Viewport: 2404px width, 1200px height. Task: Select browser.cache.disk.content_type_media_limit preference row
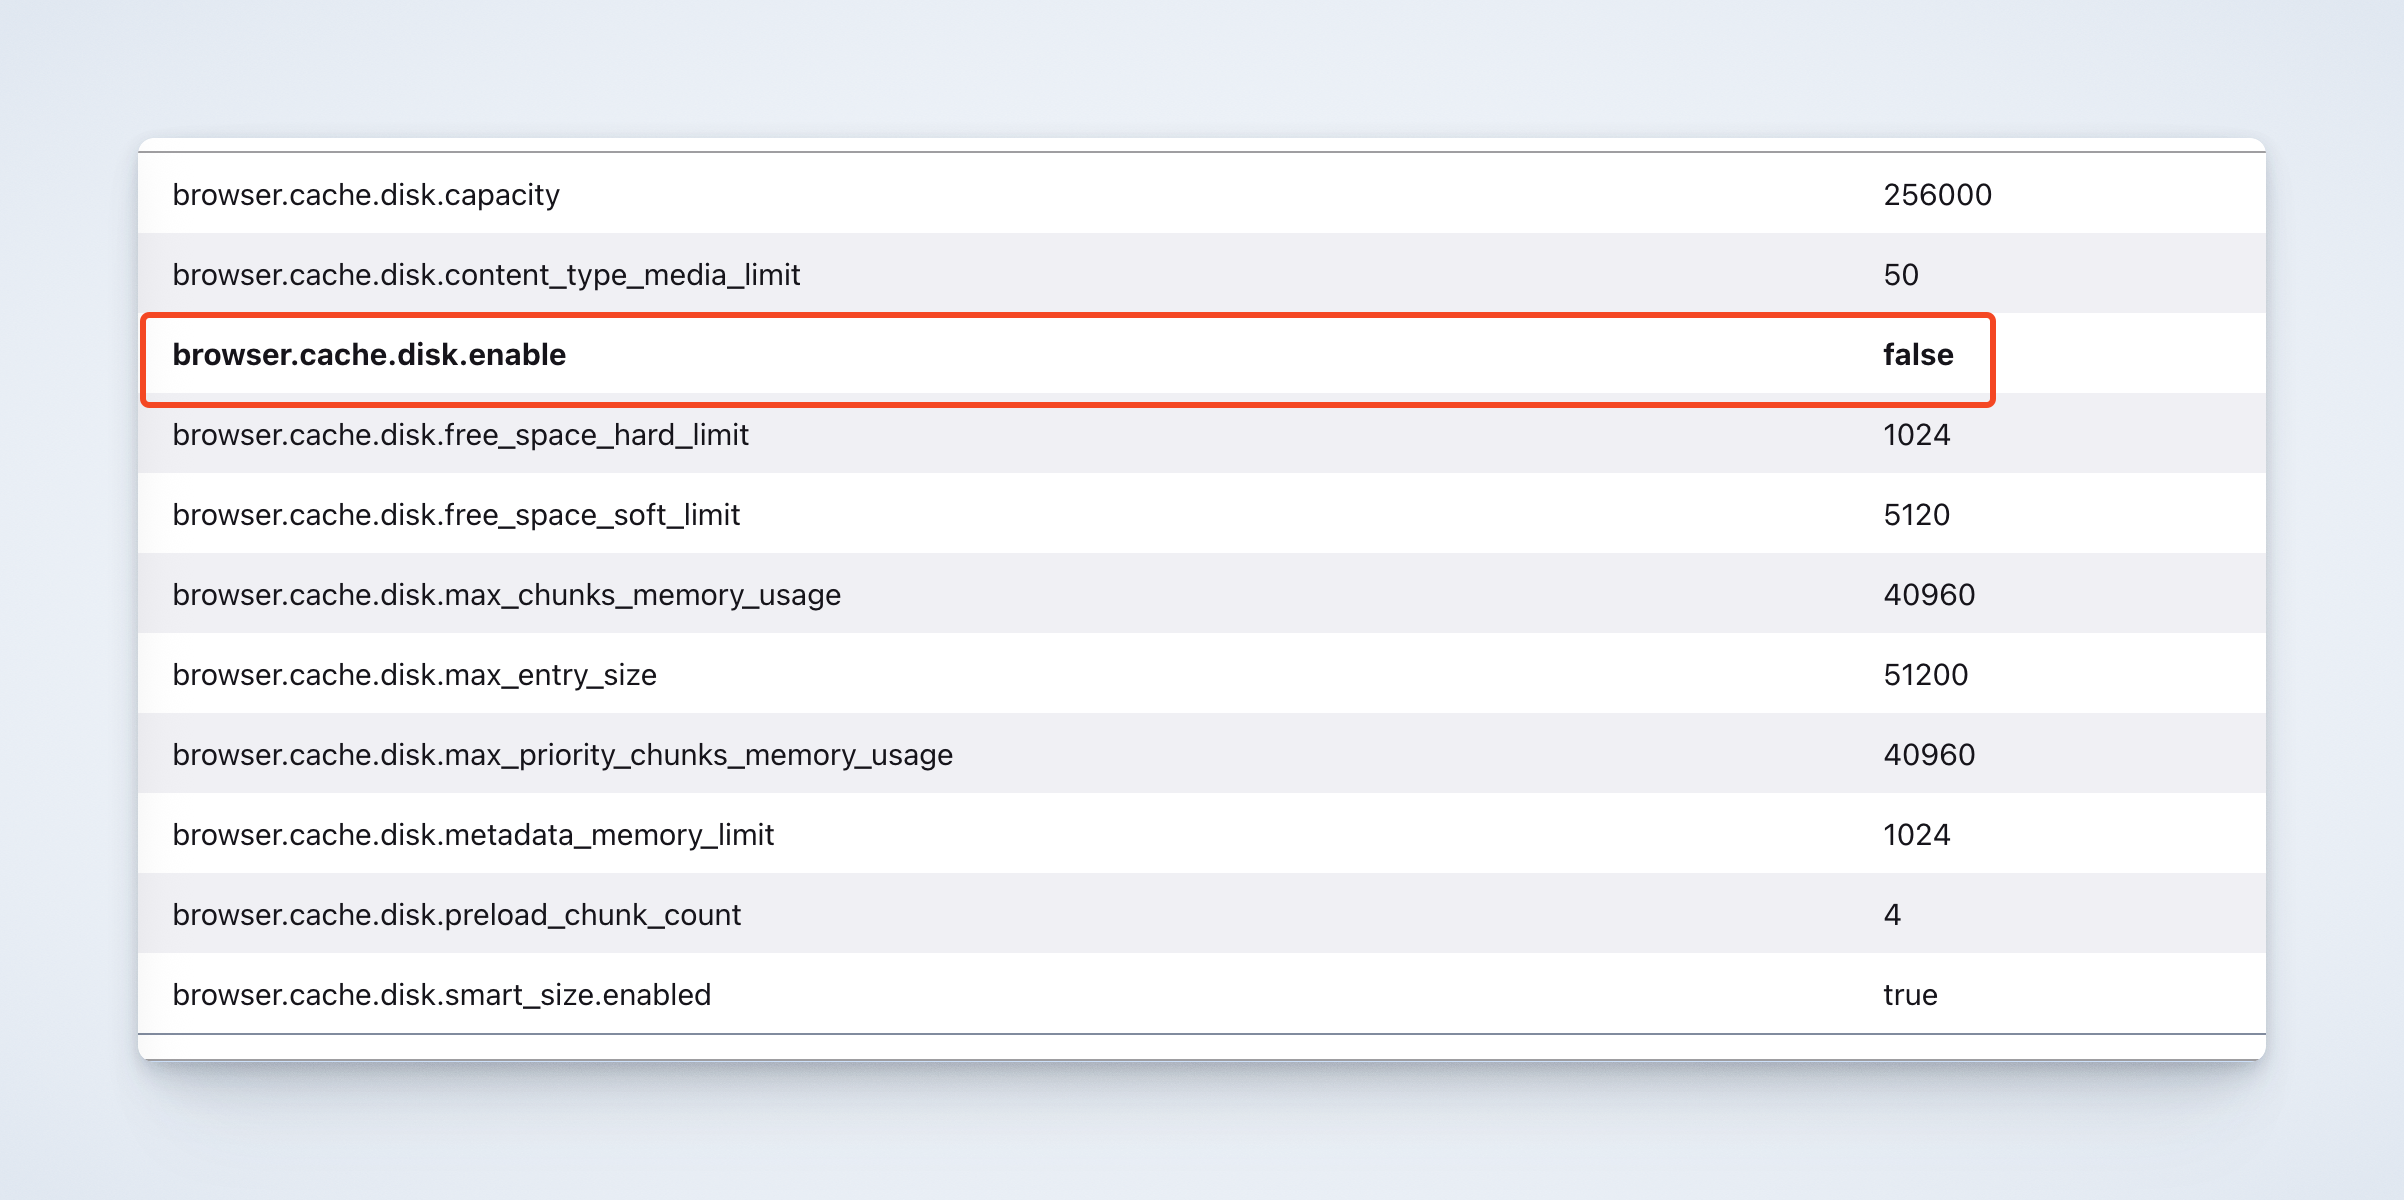[x=486, y=275]
